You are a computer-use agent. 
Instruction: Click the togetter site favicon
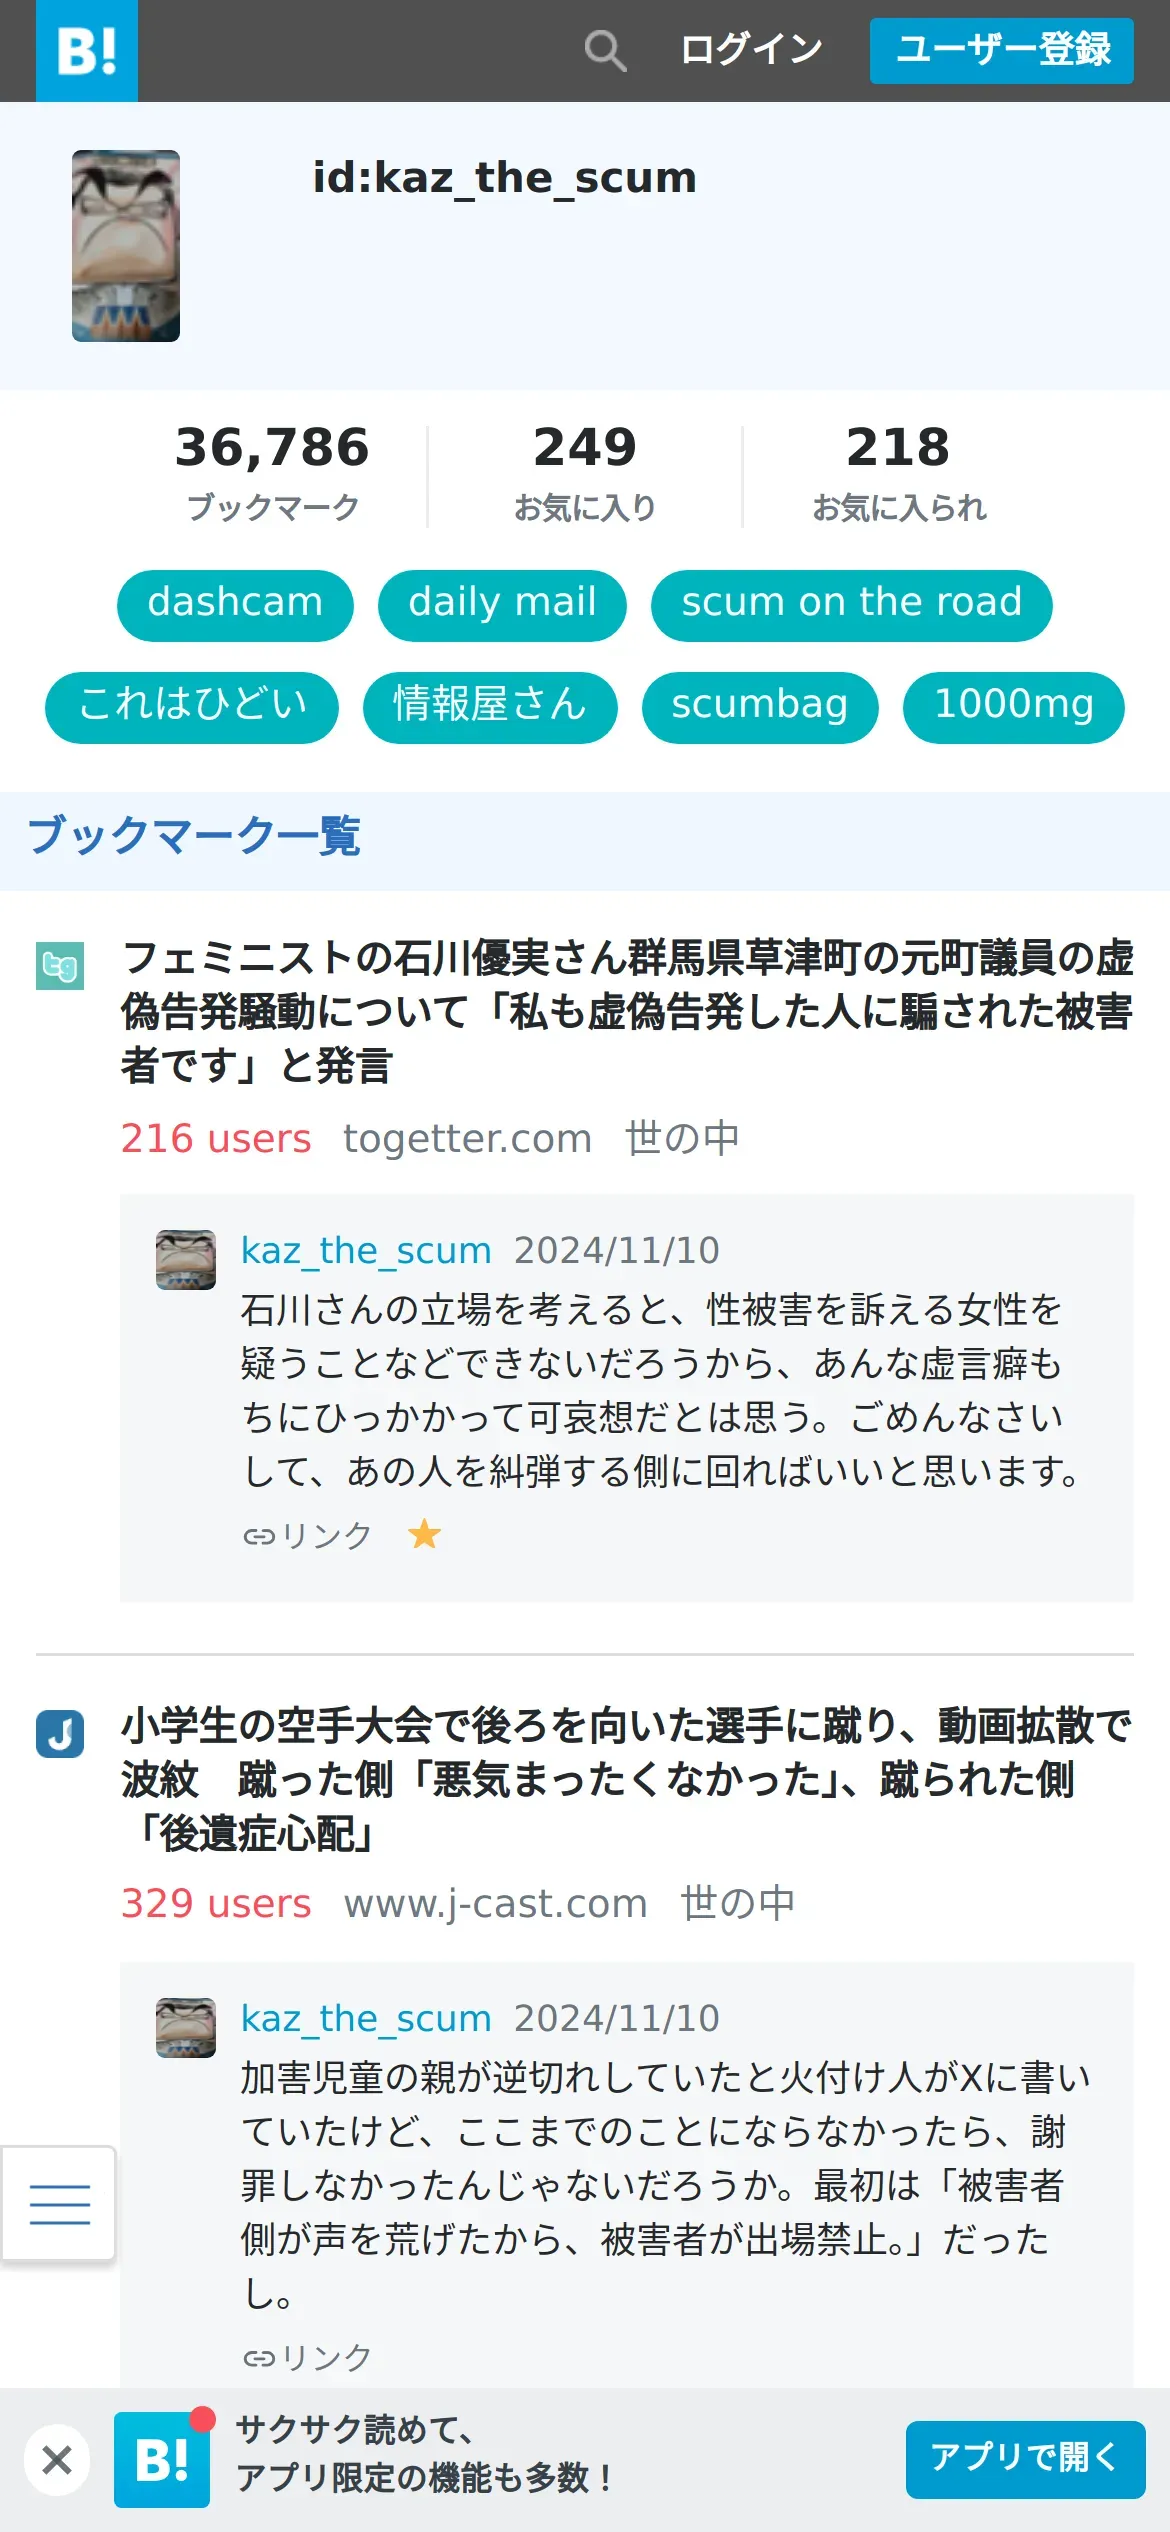(x=60, y=966)
